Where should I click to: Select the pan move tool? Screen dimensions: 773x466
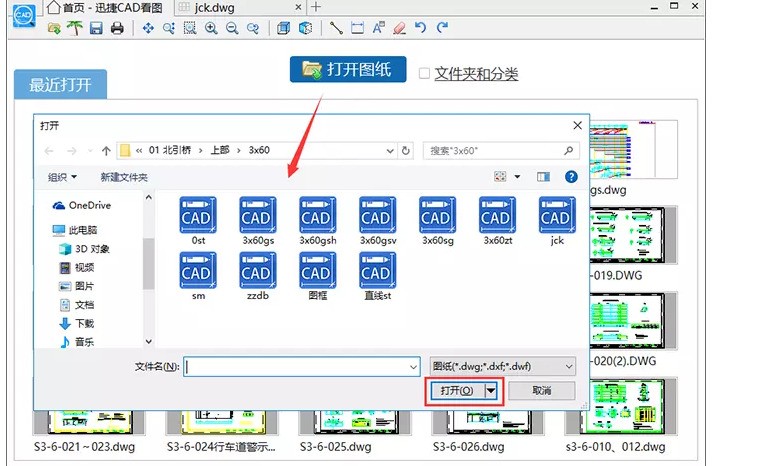[148, 28]
